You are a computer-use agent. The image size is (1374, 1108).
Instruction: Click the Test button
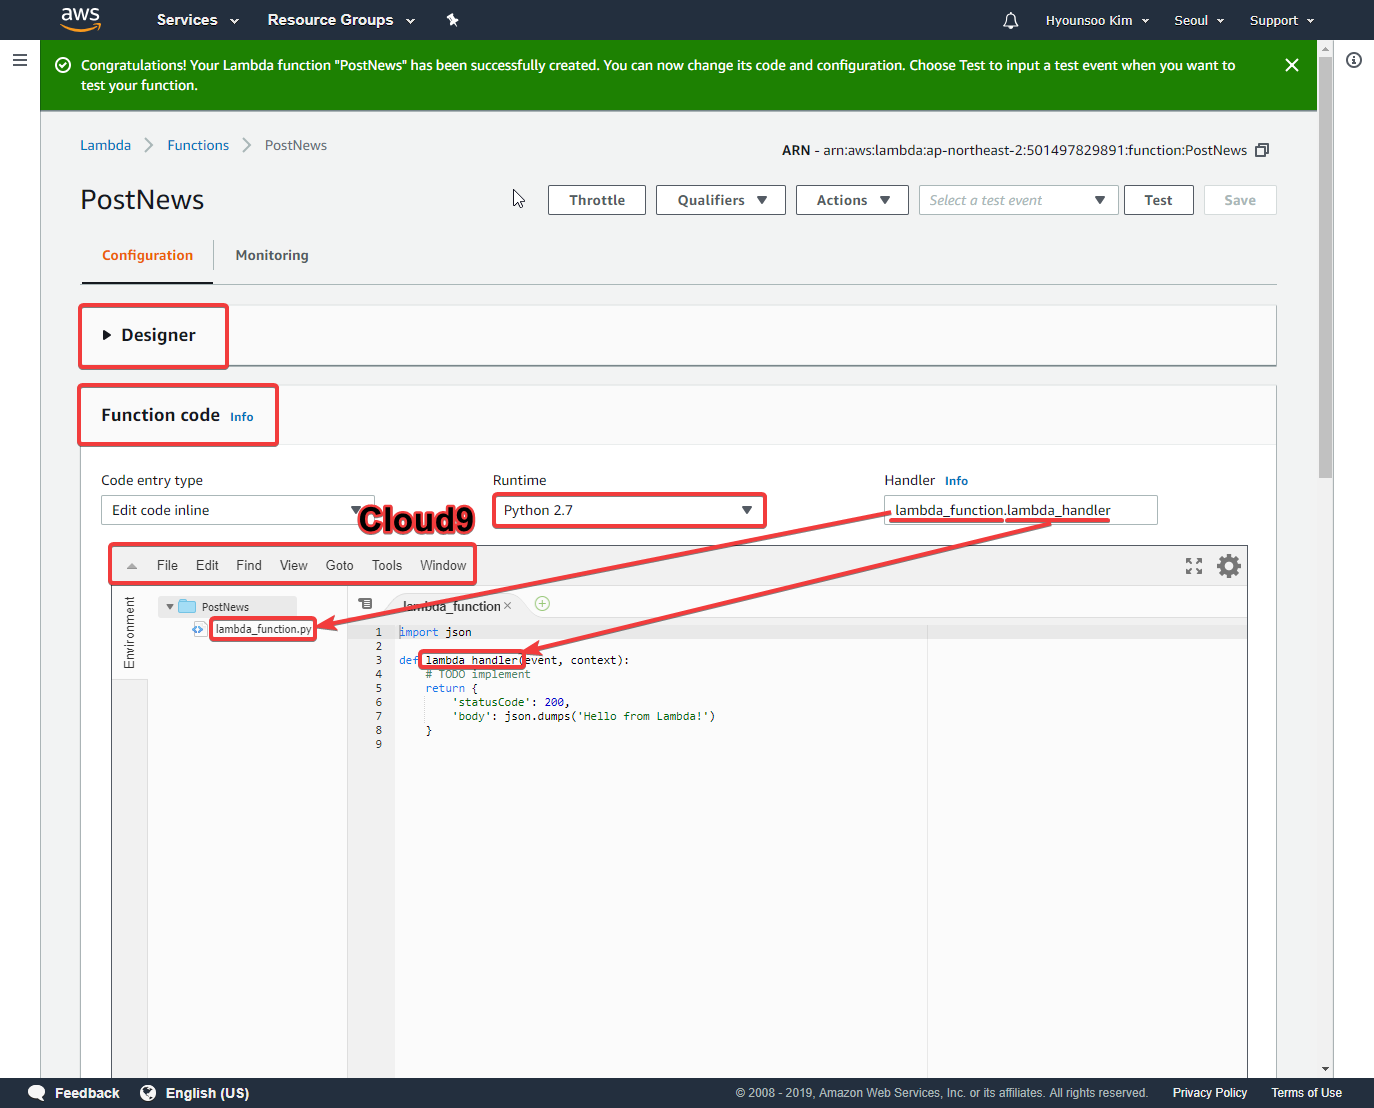point(1159,200)
